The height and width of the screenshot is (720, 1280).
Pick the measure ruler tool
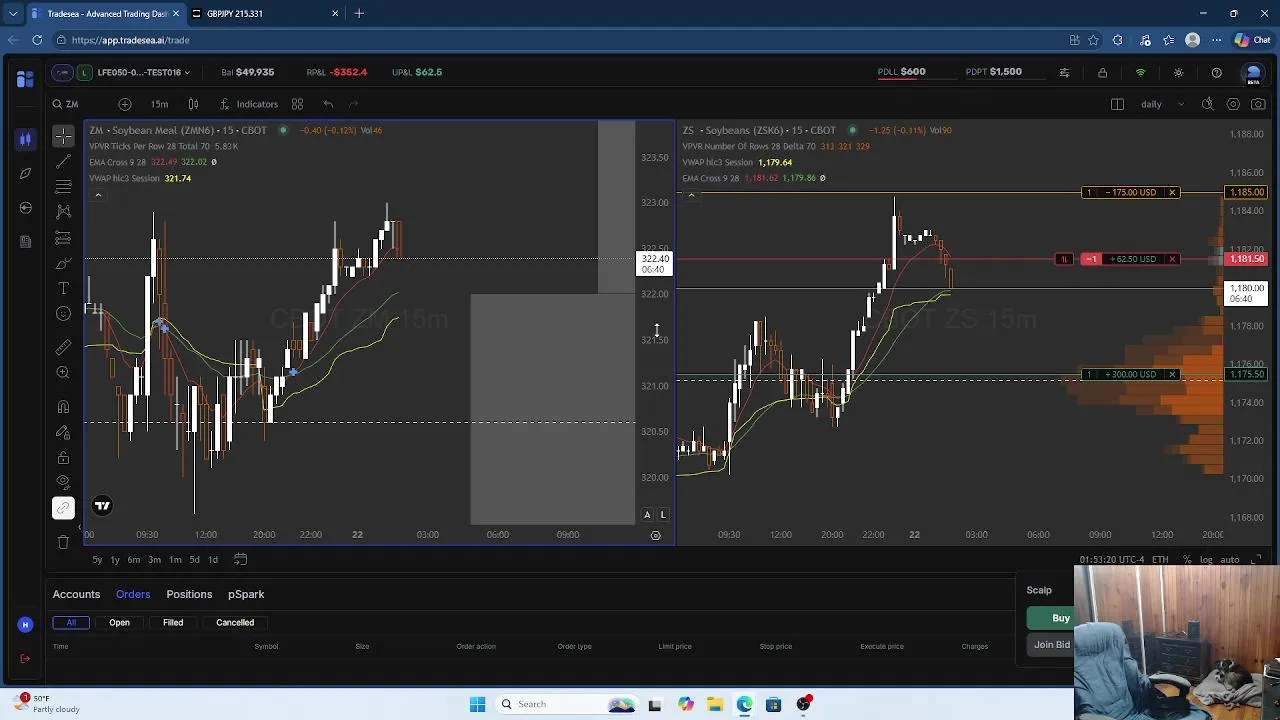[x=63, y=347]
